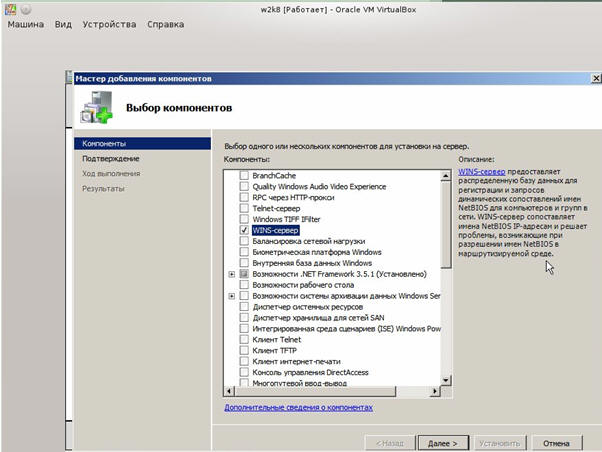Click the Далее > button
The image size is (602, 452).
pyautogui.click(x=443, y=443)
